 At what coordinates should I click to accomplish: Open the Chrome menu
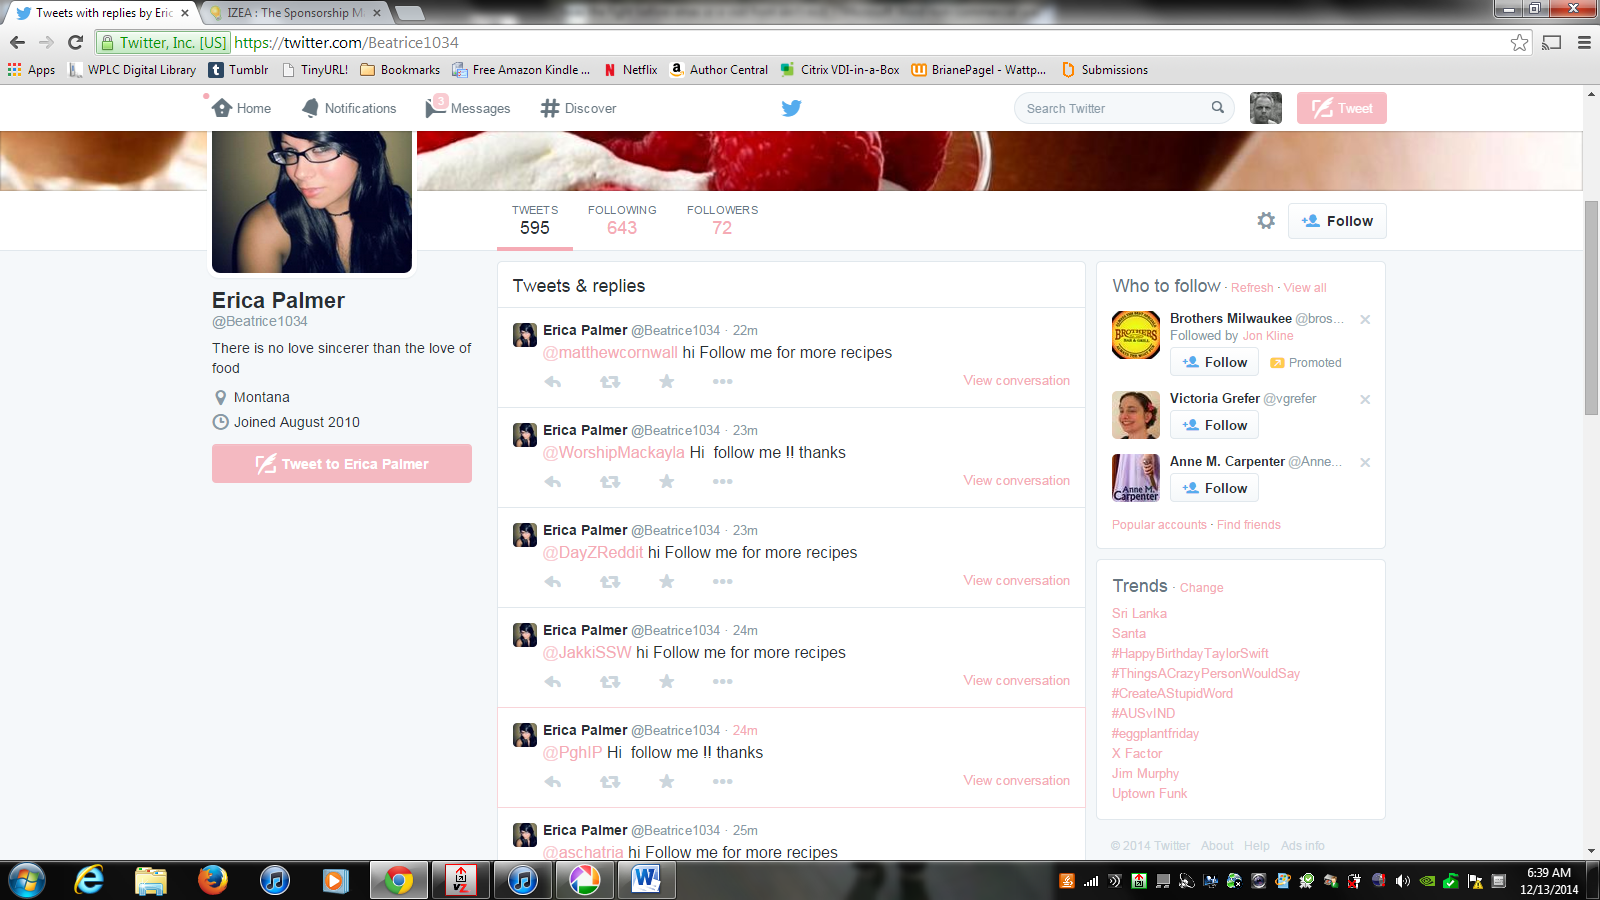coord(1584,42)
